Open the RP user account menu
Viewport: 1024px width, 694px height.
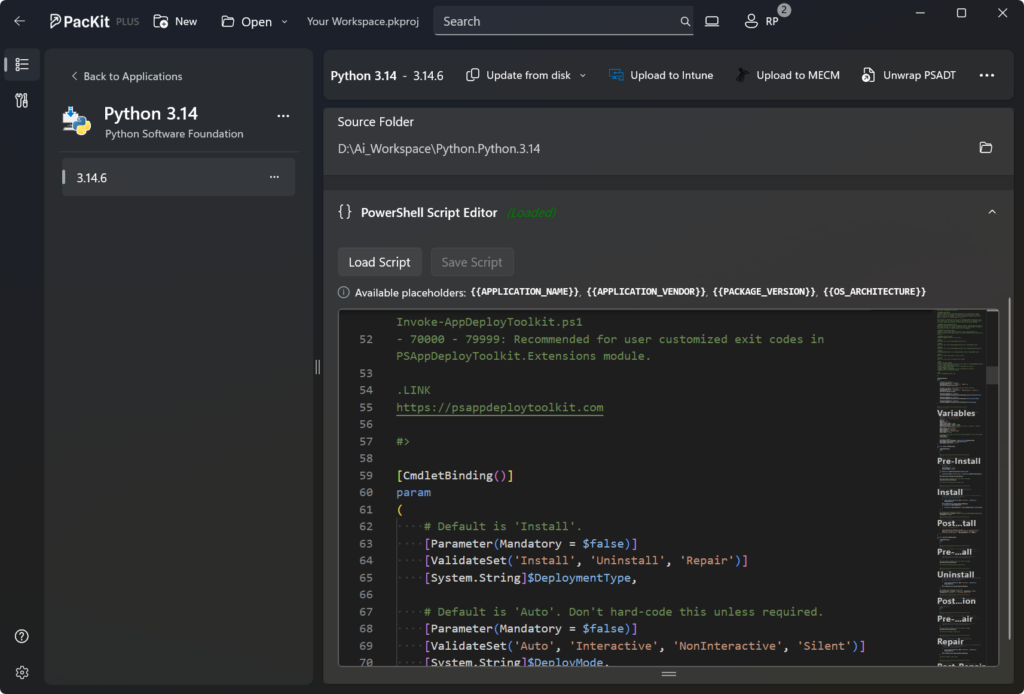click(x=761, y=22)
